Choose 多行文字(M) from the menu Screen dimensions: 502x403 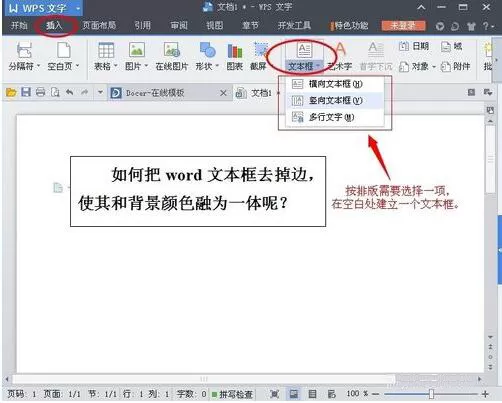(335, 117)
